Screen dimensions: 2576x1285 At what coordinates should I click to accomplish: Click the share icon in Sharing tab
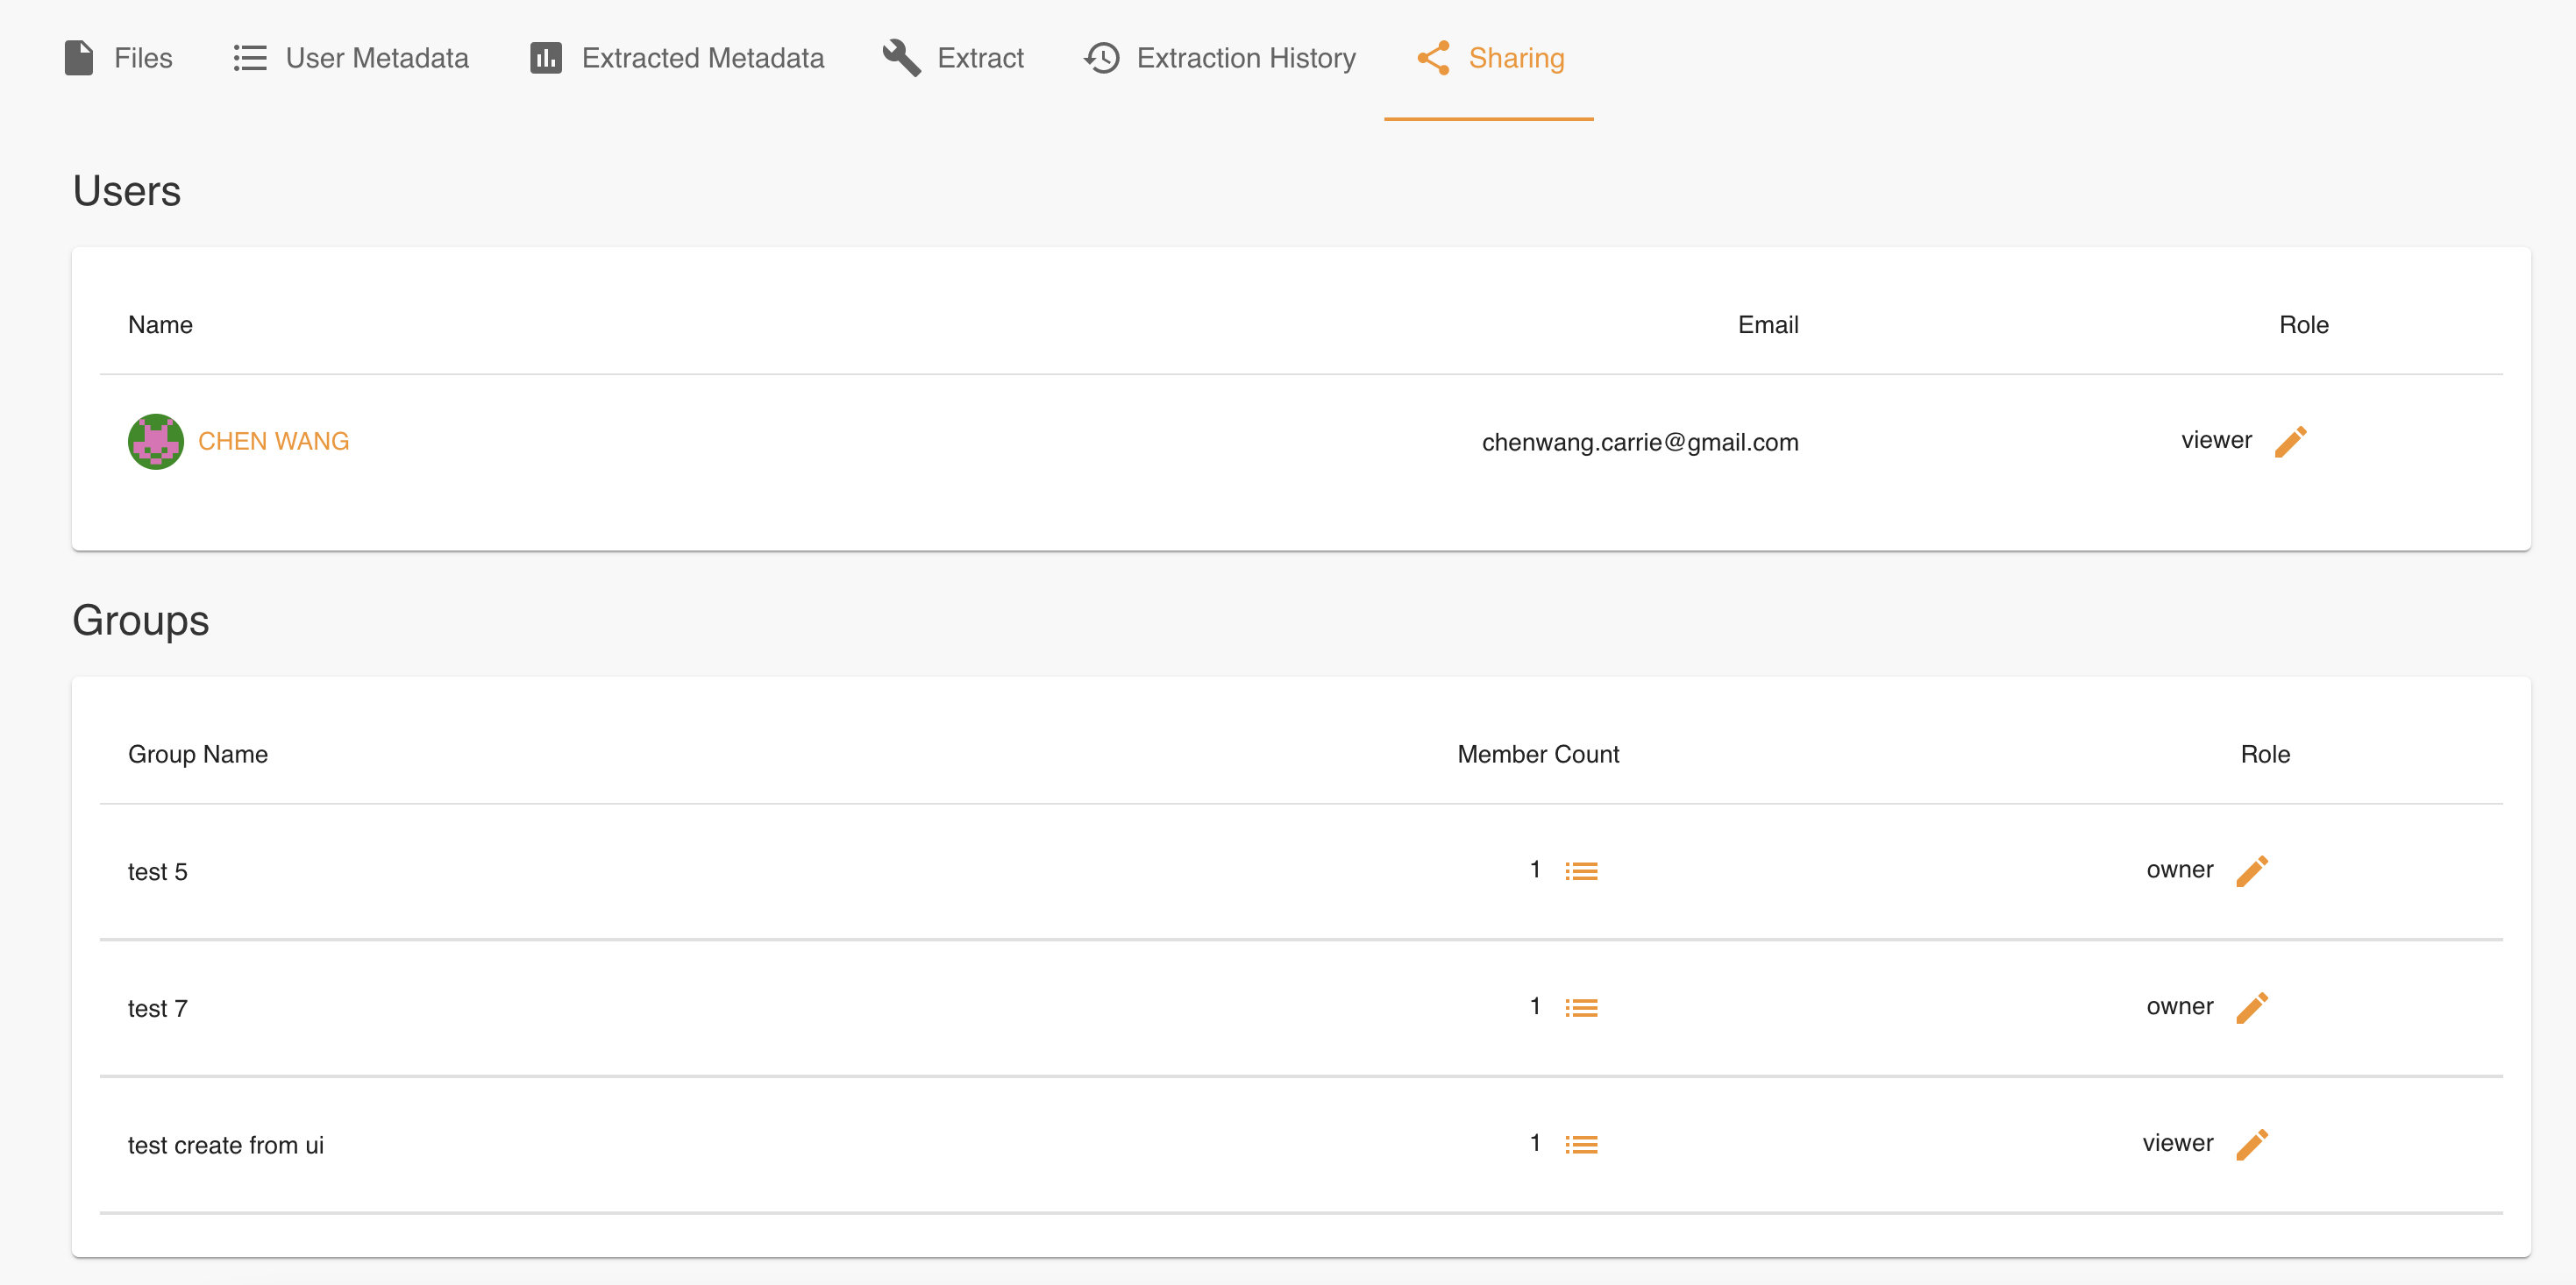(1433, 58)
